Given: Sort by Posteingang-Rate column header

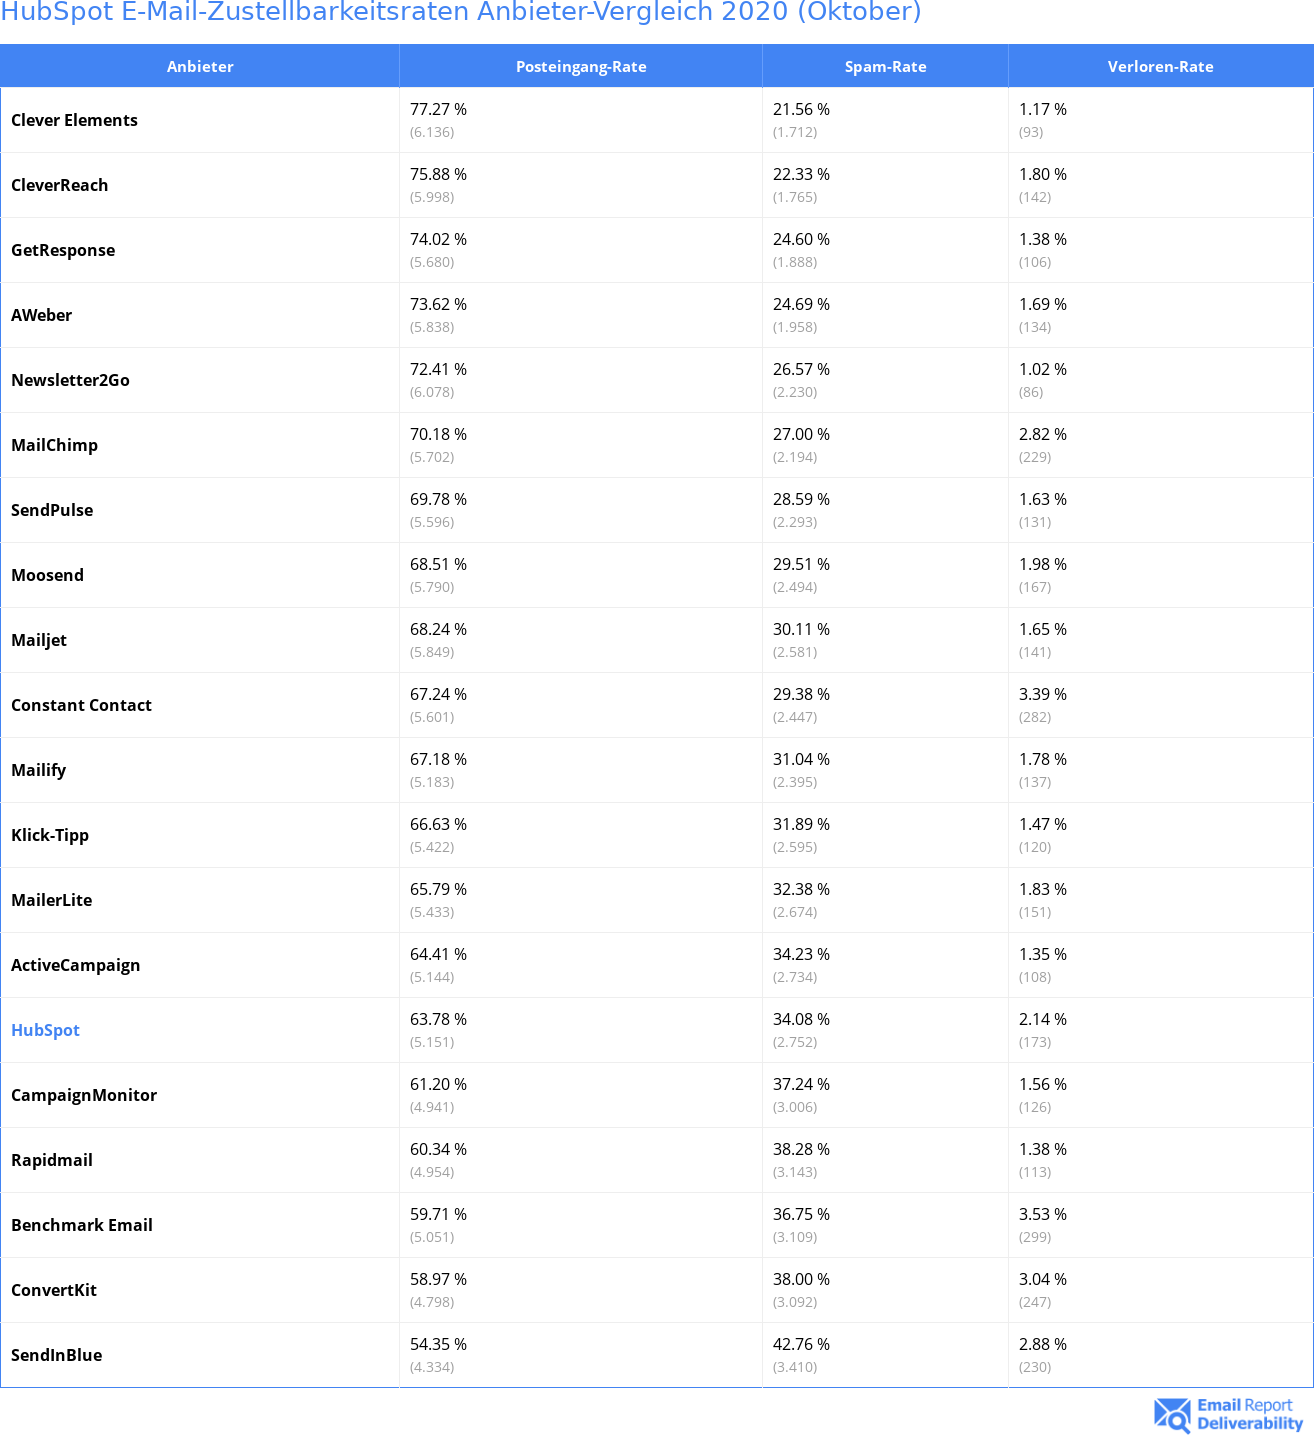Looking at the screenshot, I should click(581, 66).
